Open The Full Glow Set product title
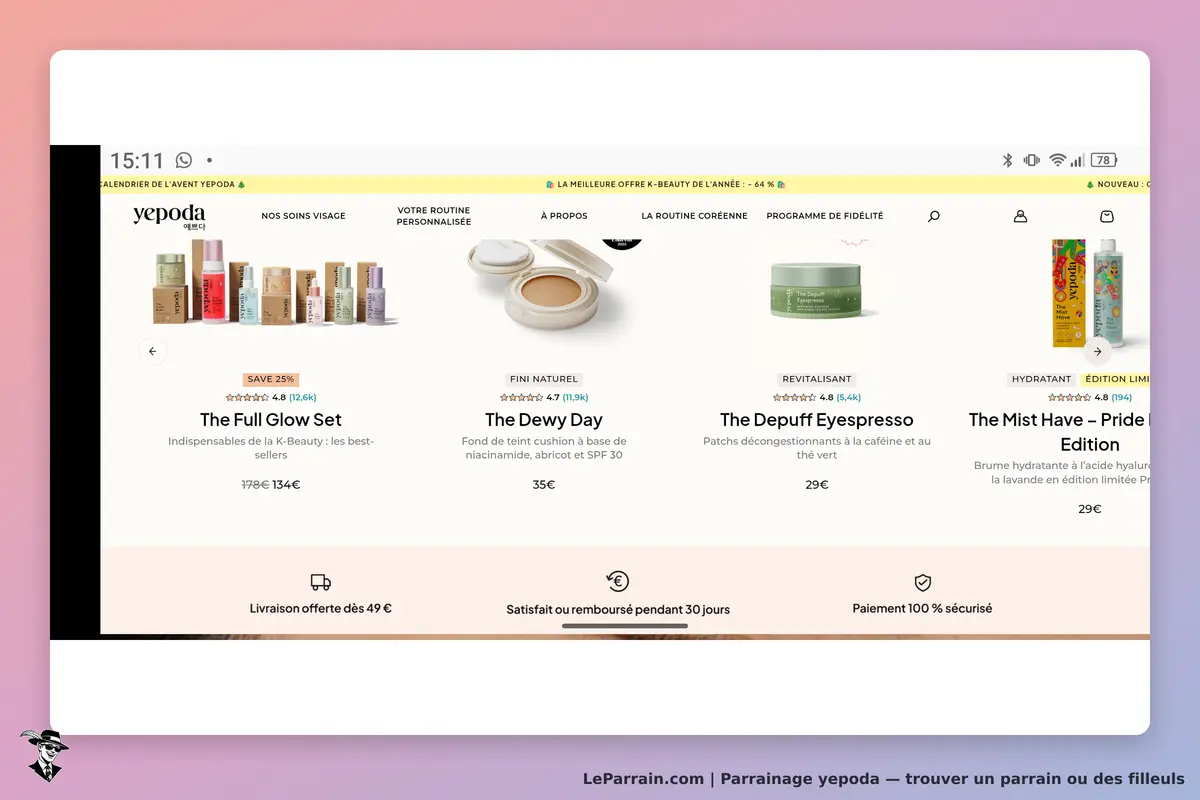Viewport: 1200px width, 800px height. (271, 420)
